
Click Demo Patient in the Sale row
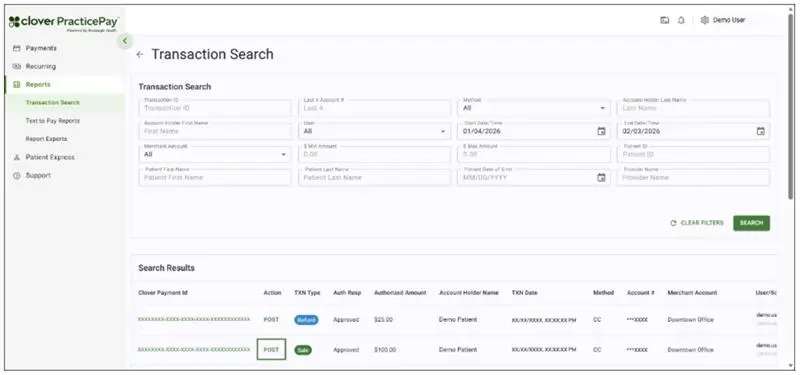(458, 350)
